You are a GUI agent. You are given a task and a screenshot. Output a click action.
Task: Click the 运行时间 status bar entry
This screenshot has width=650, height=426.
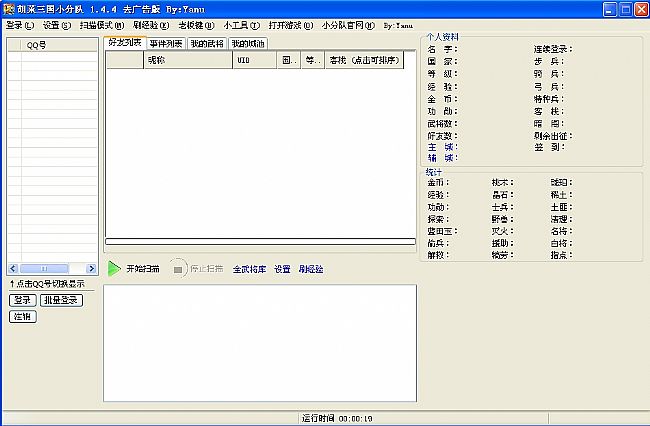click(337, 418)
